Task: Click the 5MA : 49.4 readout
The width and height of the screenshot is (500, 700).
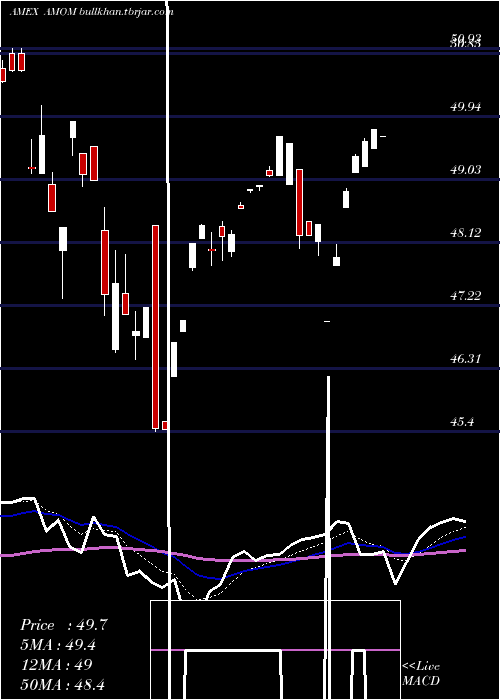Action: coord(58,645)
